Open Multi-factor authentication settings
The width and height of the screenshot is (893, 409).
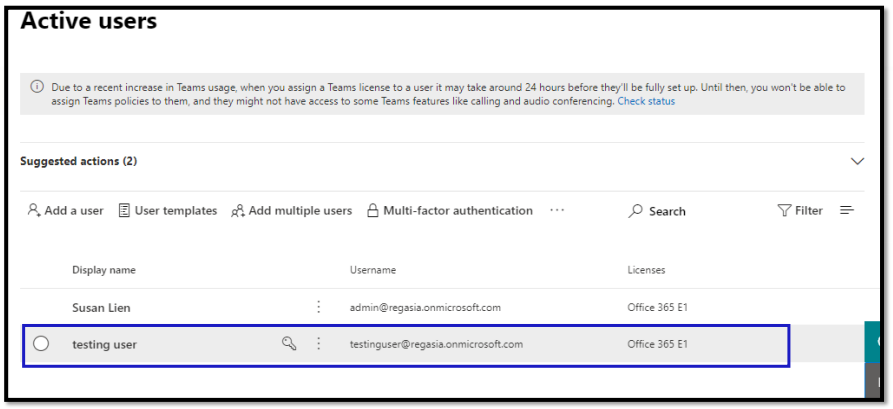point(449,211)
